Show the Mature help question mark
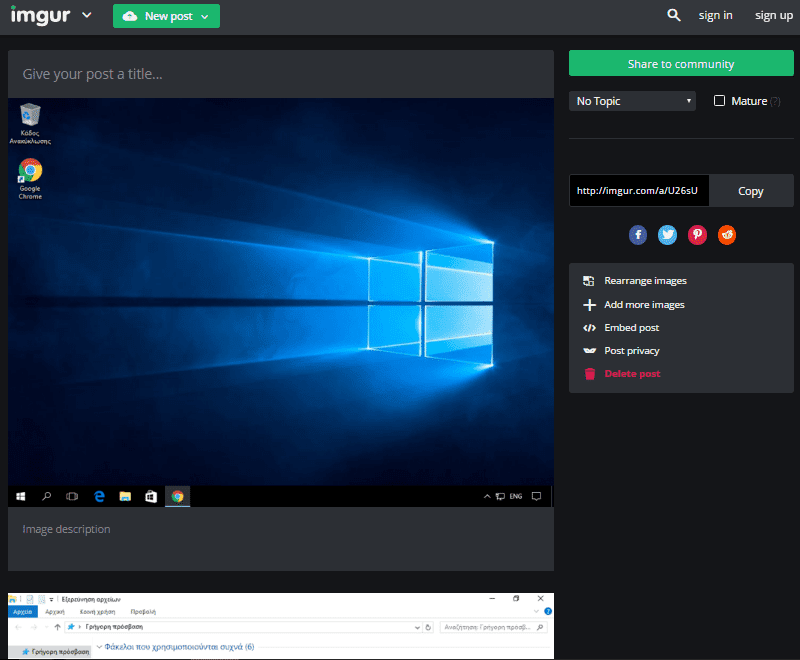This screenshot has width=800, height=660. 775,101
